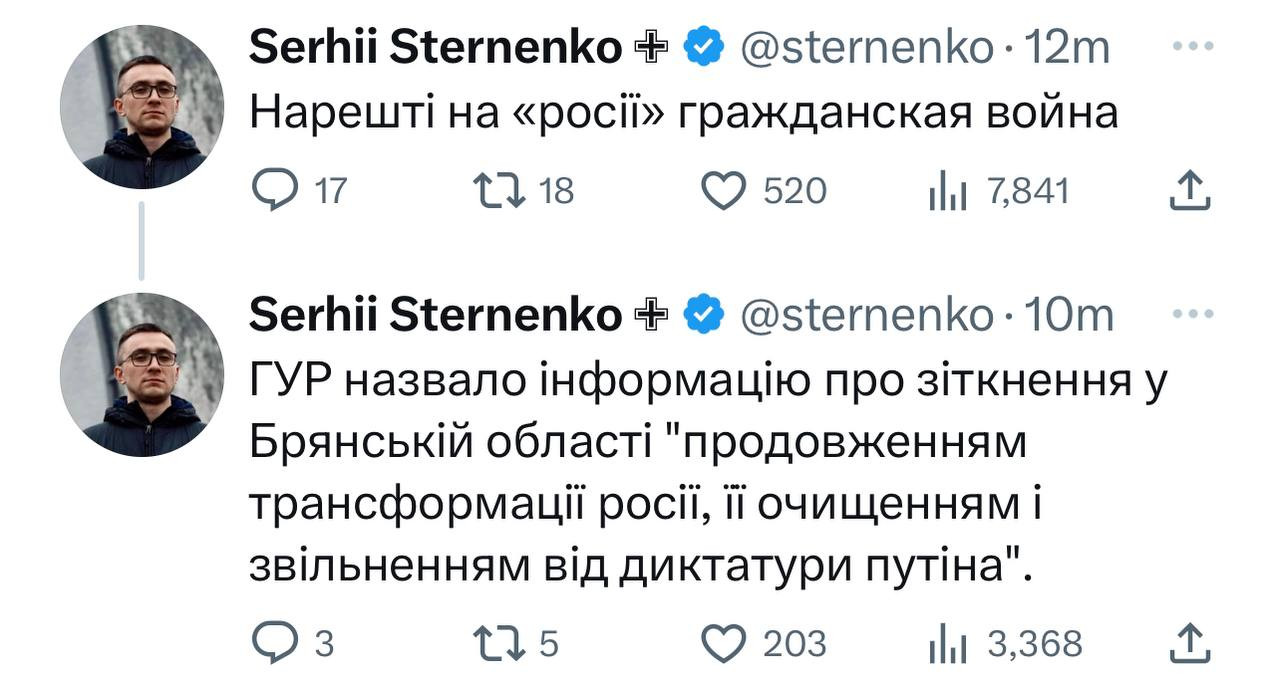View analytics of tweet with 3,368 views

[946, 643]
